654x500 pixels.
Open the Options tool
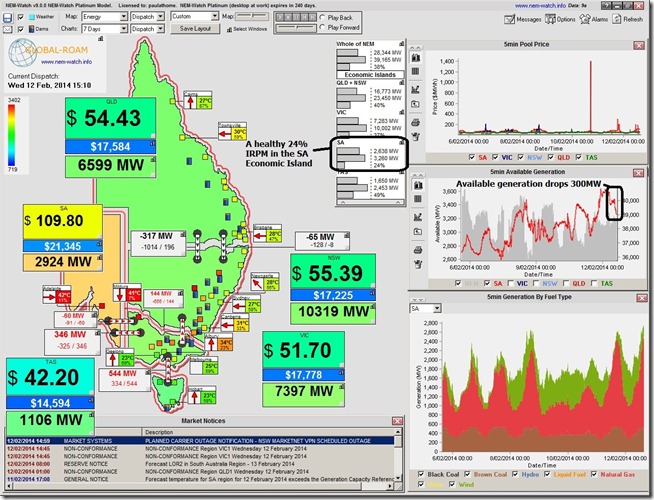pyautogui.click(x=561, y=19)
